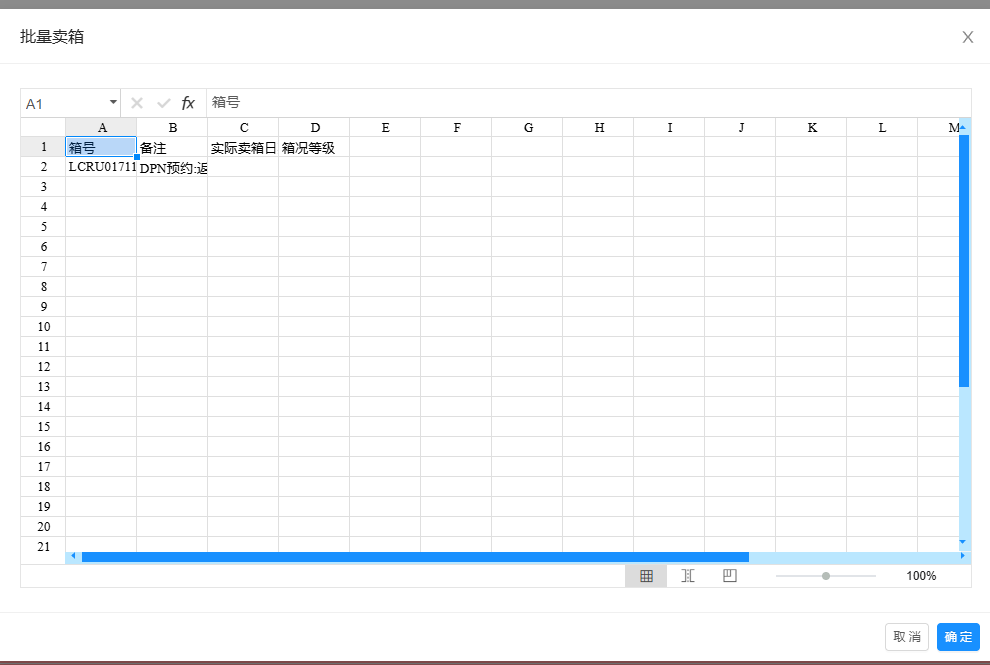Image resolution: width=990 pixels, height=665 pixels.
Task: Select the 箱况等级 header cell
Action: [x=314, y=147]
